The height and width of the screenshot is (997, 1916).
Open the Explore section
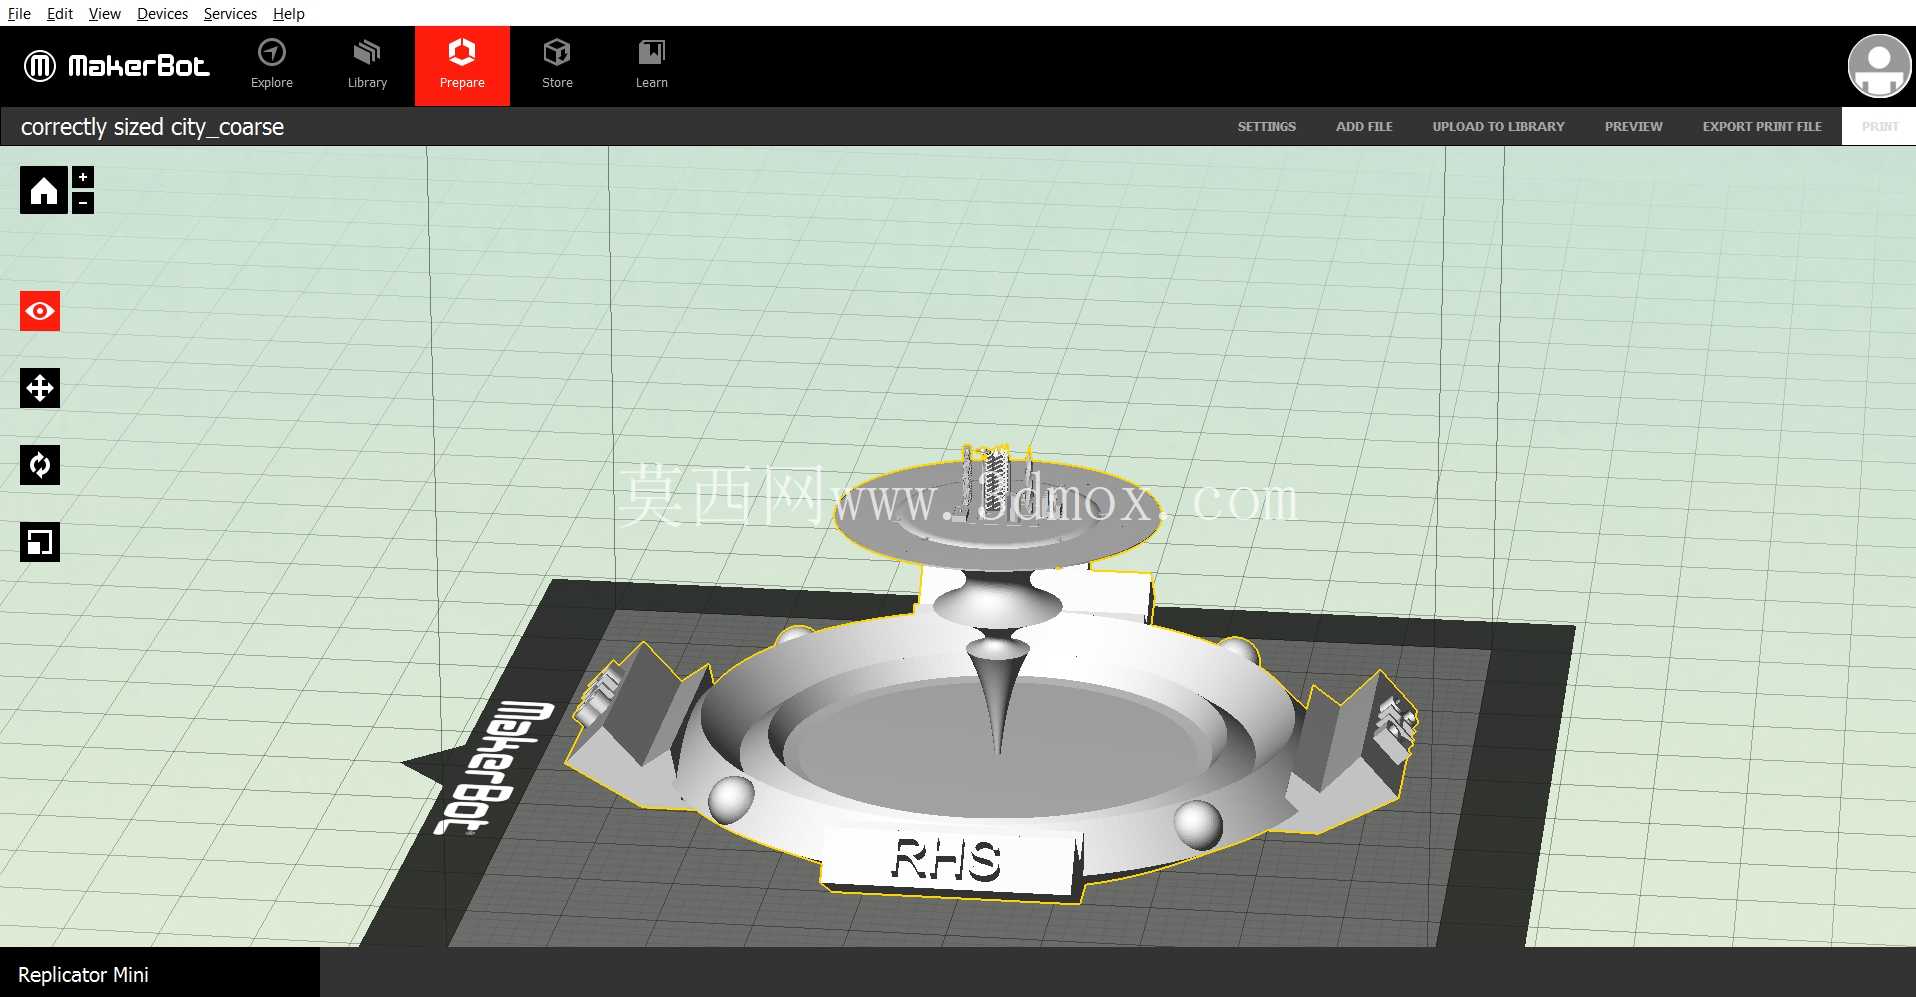[272, 65]
